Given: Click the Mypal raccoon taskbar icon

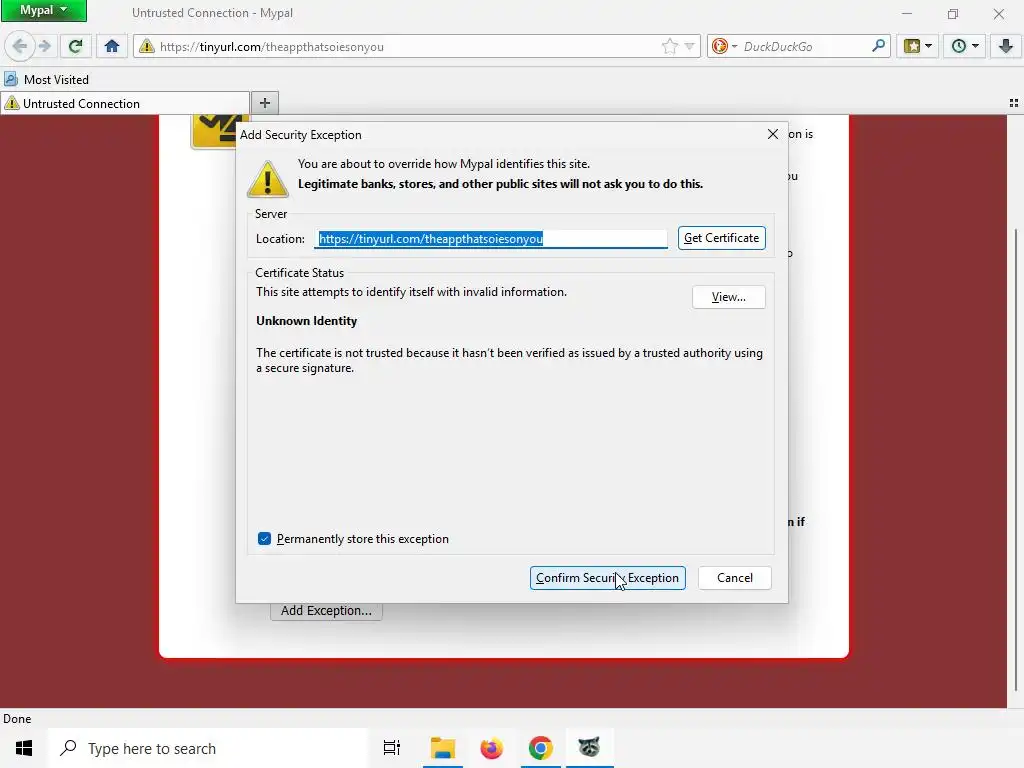Looking at the screenshot, I should coord(589,748).
